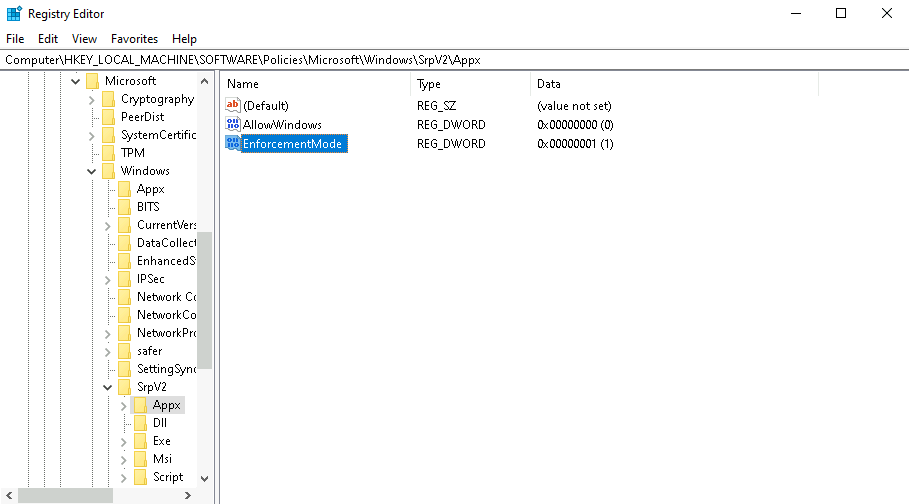Select the Cryptography folder icon
Image resolution: width=909 pixels, height=504 pixels.
108,99
